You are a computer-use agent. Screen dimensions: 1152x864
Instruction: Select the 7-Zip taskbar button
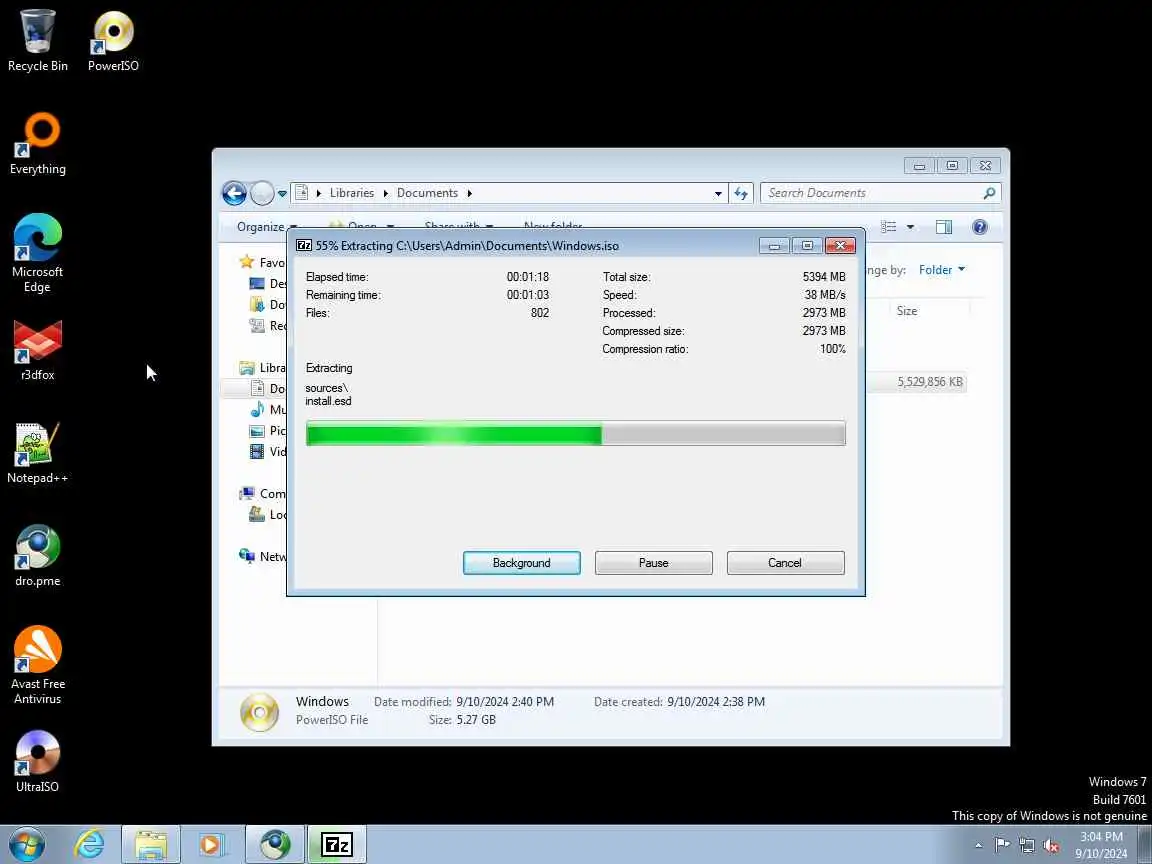(x=336, y=845)
